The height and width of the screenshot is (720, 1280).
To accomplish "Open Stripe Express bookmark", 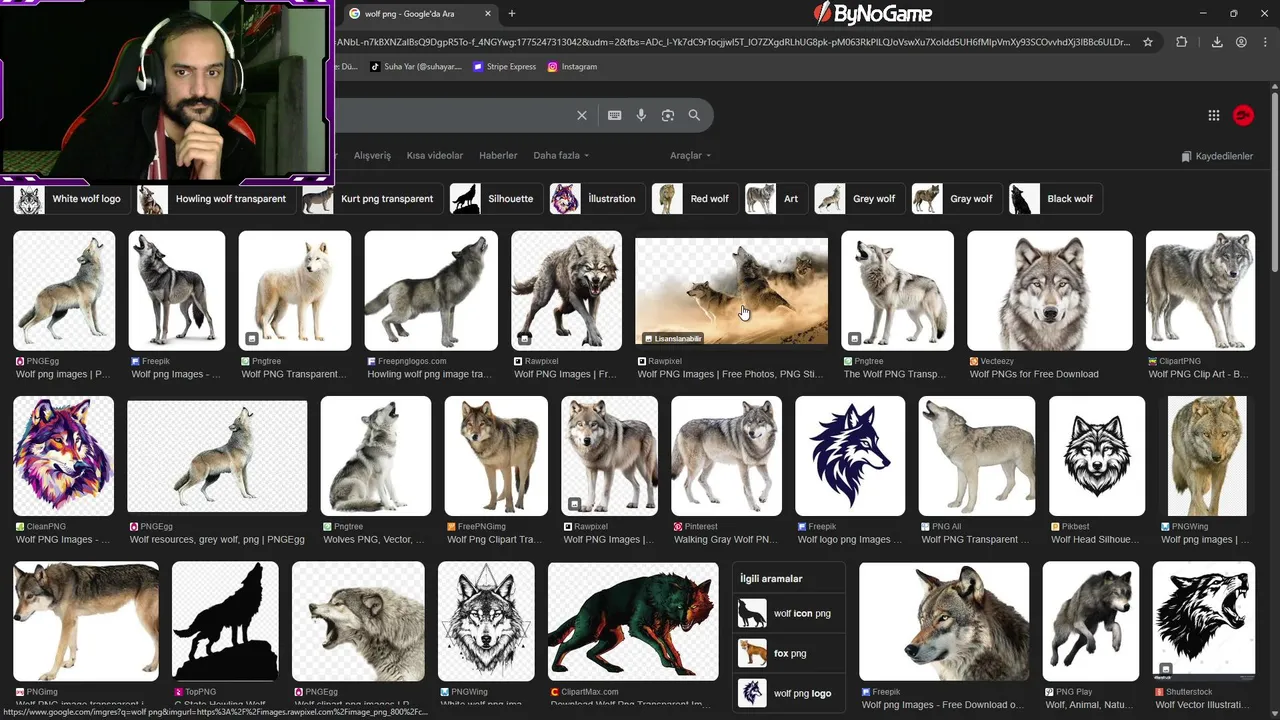I will coord(504,67).
